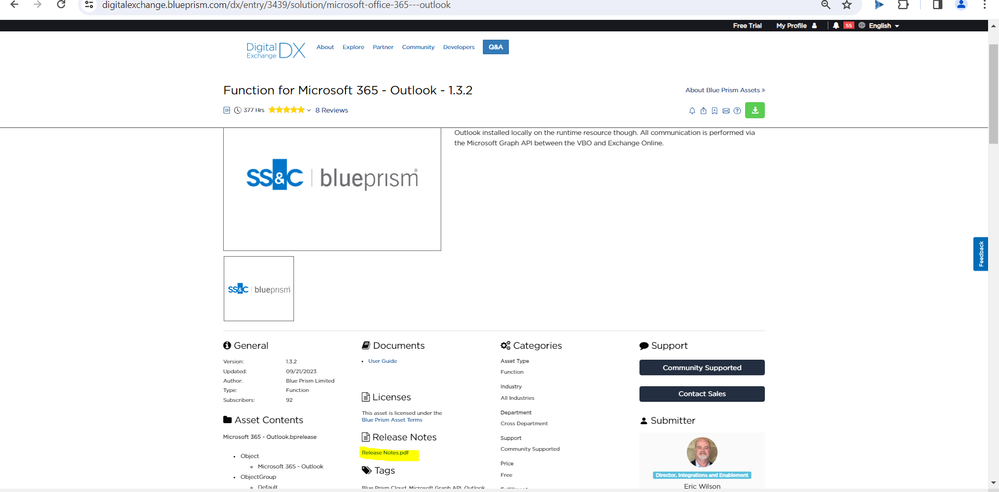
Task: Click the five-star rating
Action: pyautogui.click(x=286, y=110)
